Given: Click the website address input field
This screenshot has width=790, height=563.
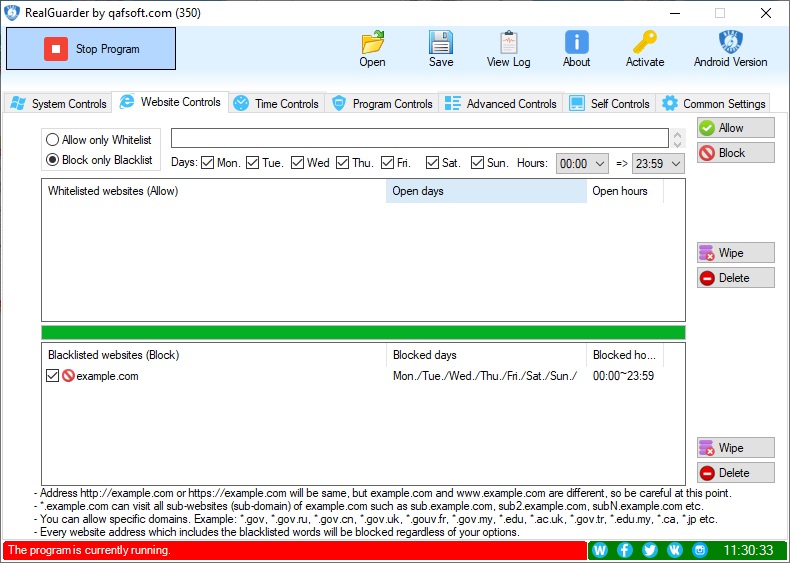Looking at the screenshot, I should (x=419, y=138).
